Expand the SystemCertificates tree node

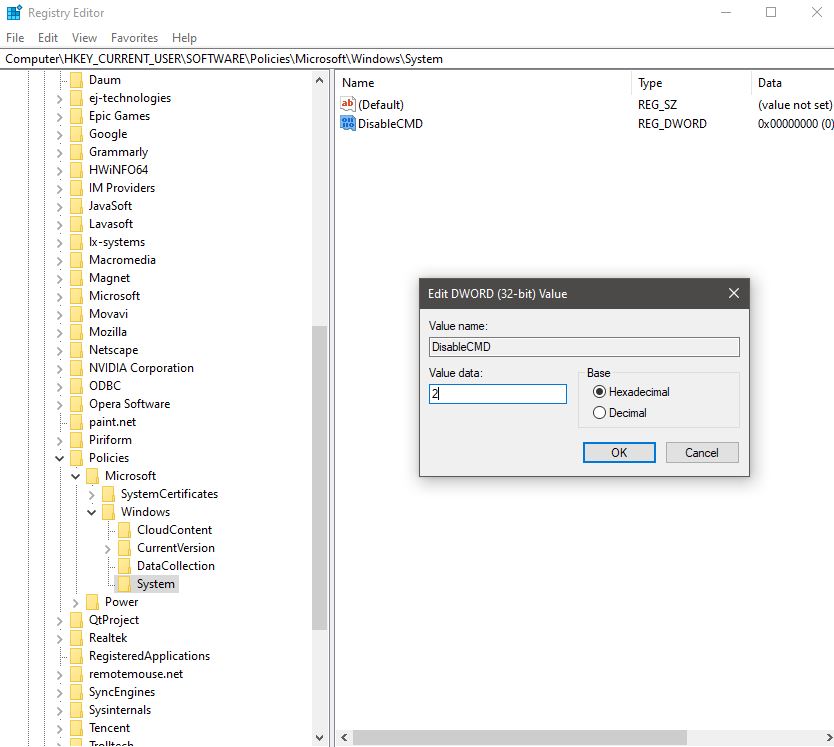[90, 493]
